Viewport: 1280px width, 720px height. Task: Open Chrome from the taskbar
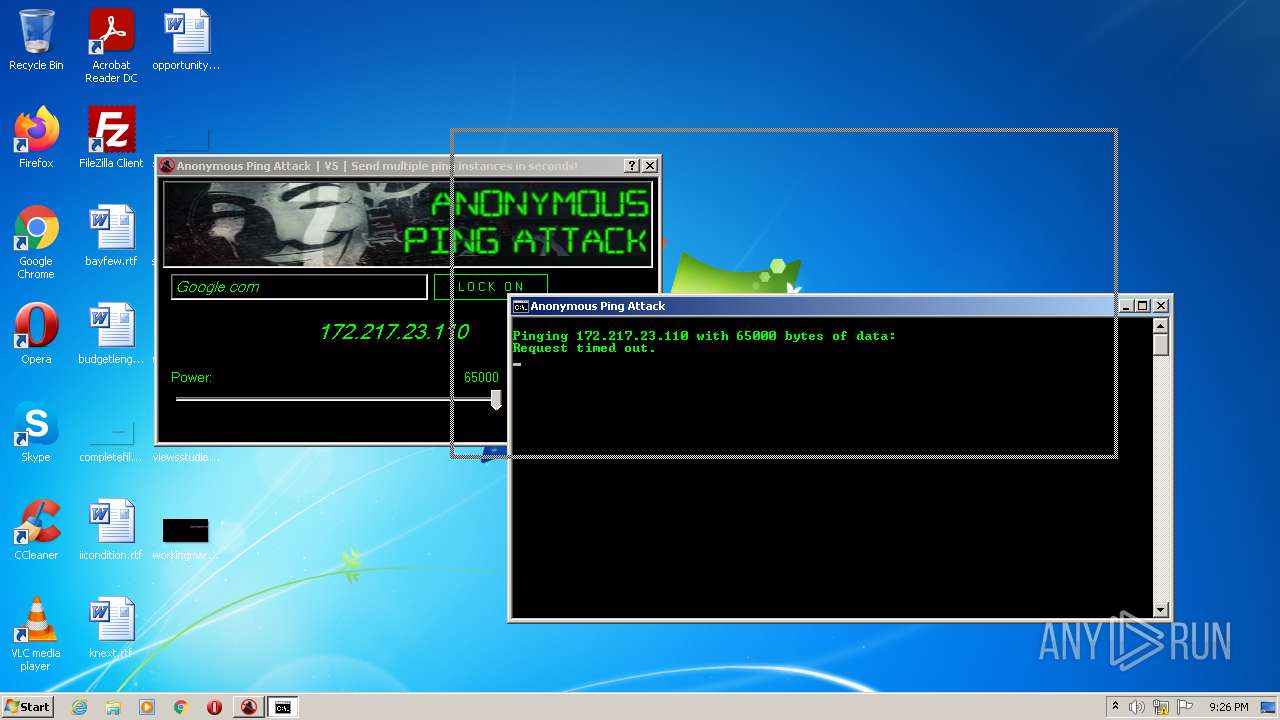181,707
